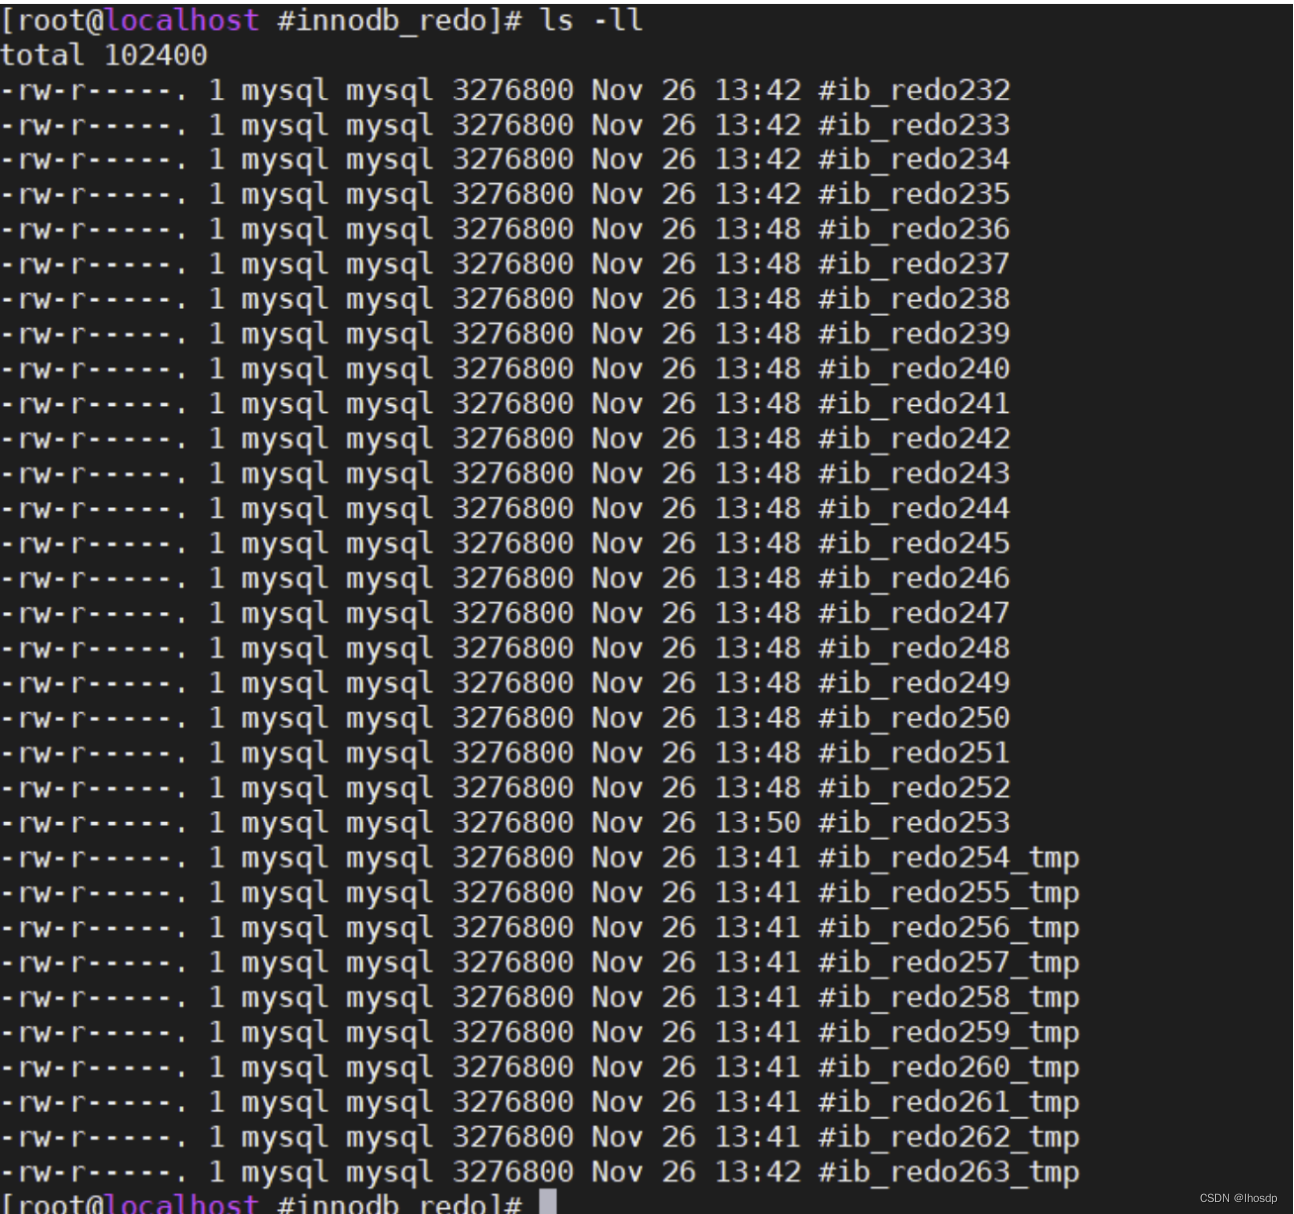Click the filename #ib_redo243
Screen dimensions: 1294x1214
point(914,475)
